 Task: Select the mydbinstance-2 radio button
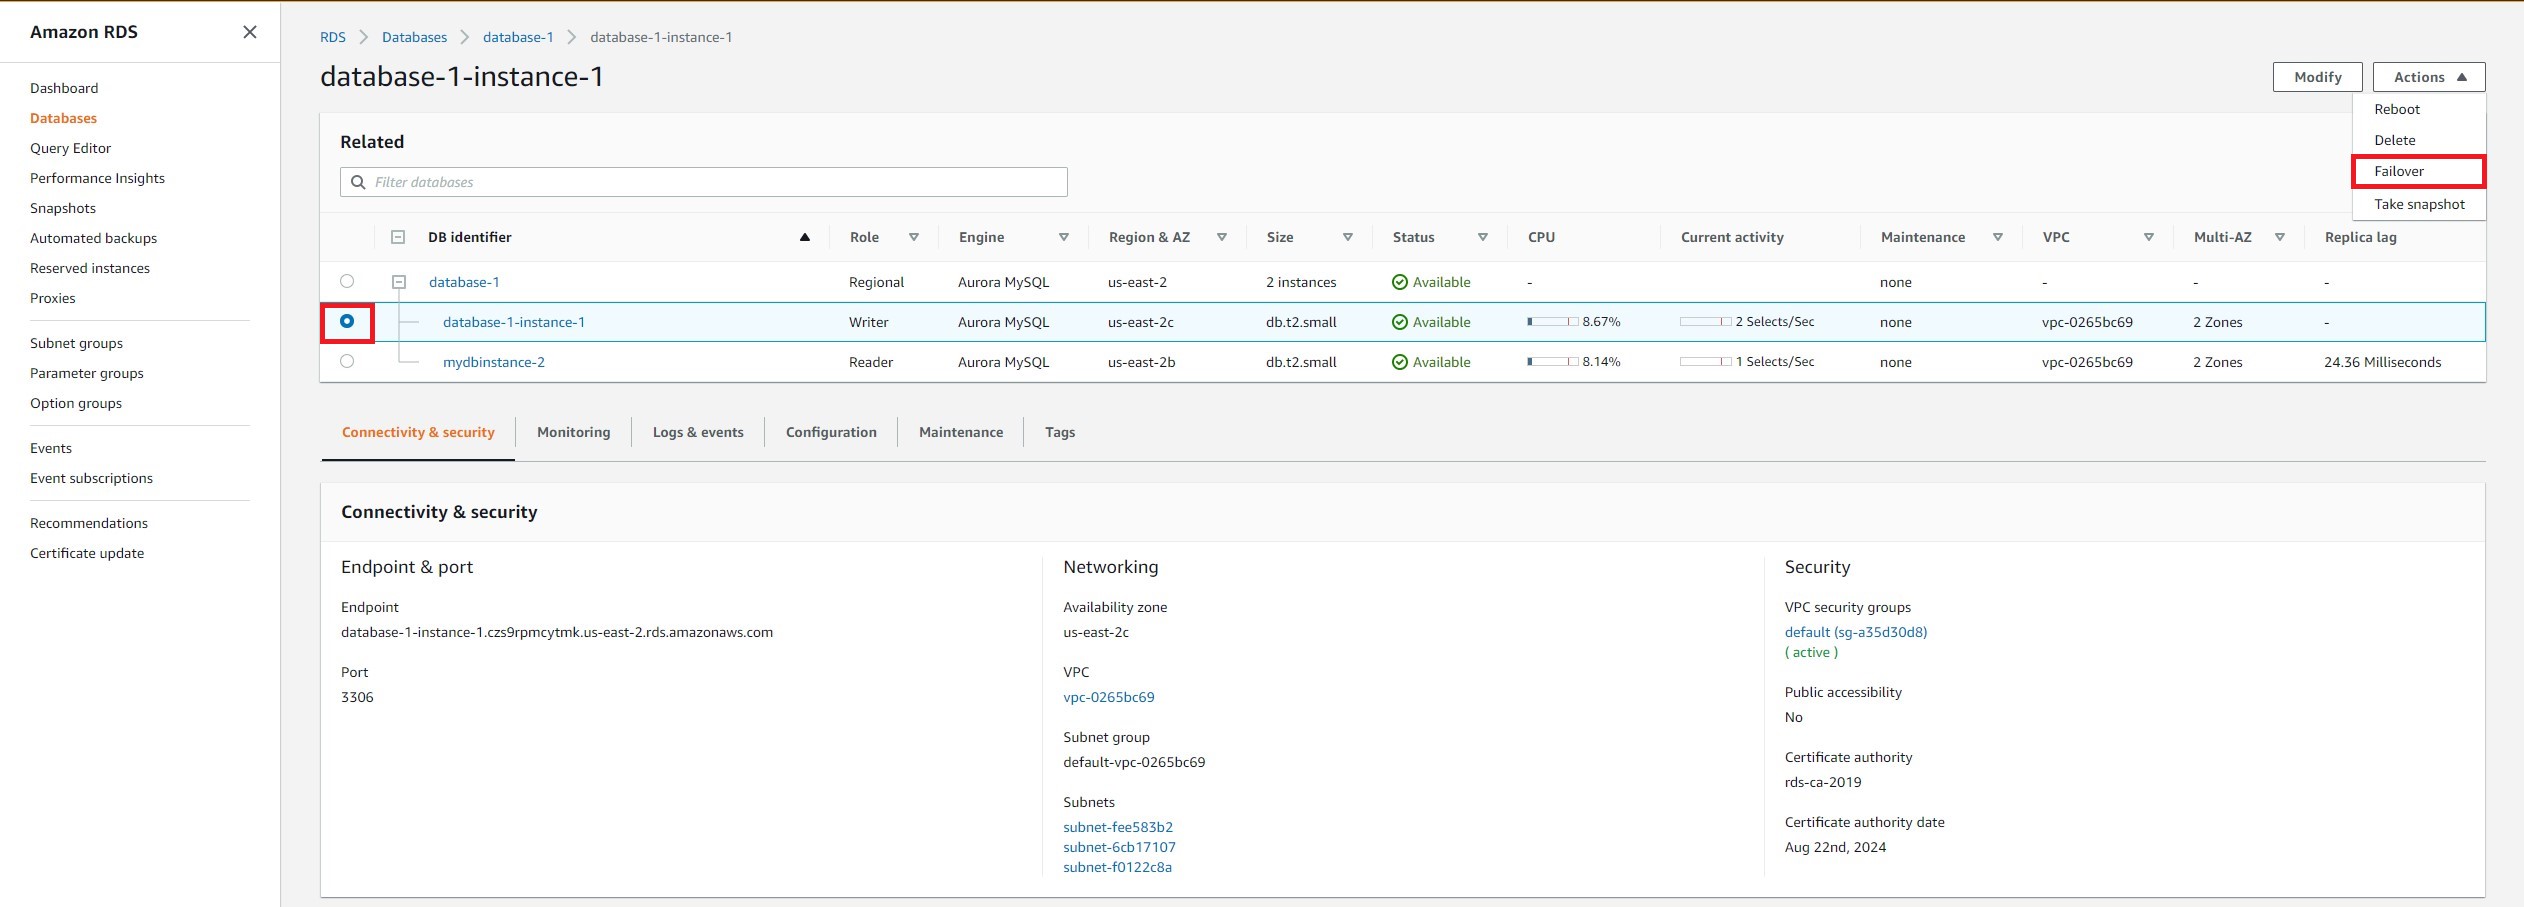[x=347, y=361]
